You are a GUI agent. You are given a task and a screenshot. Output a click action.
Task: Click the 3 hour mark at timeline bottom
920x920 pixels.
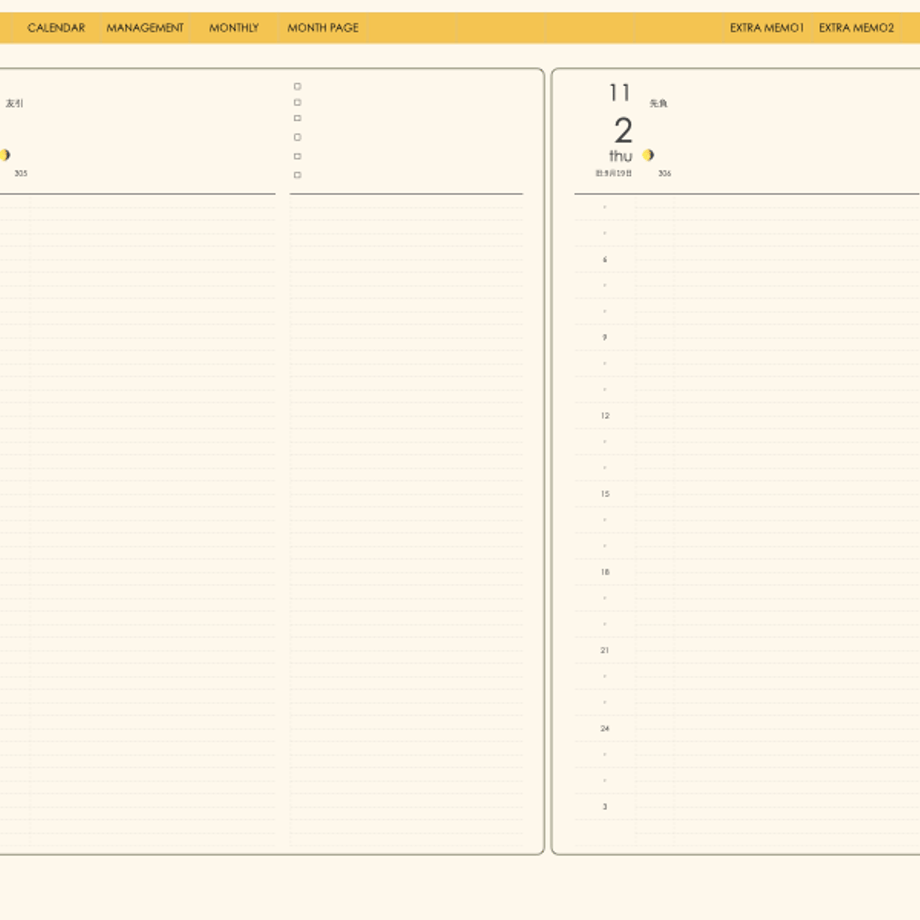[x=605, y=807]
